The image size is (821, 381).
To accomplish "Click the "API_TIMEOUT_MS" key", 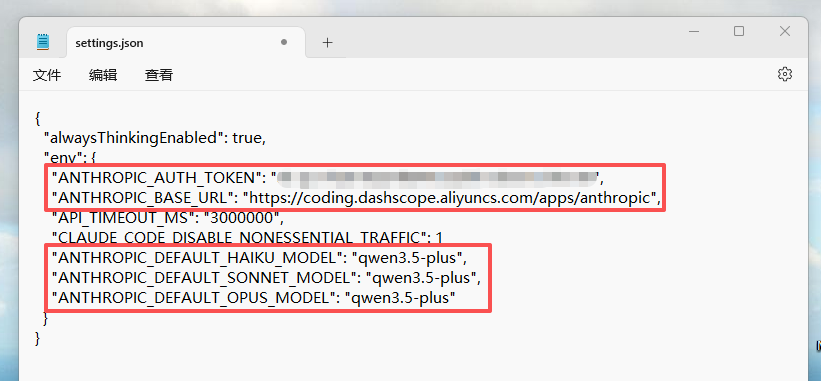I will pyautogui.click(x=124, y=218).
